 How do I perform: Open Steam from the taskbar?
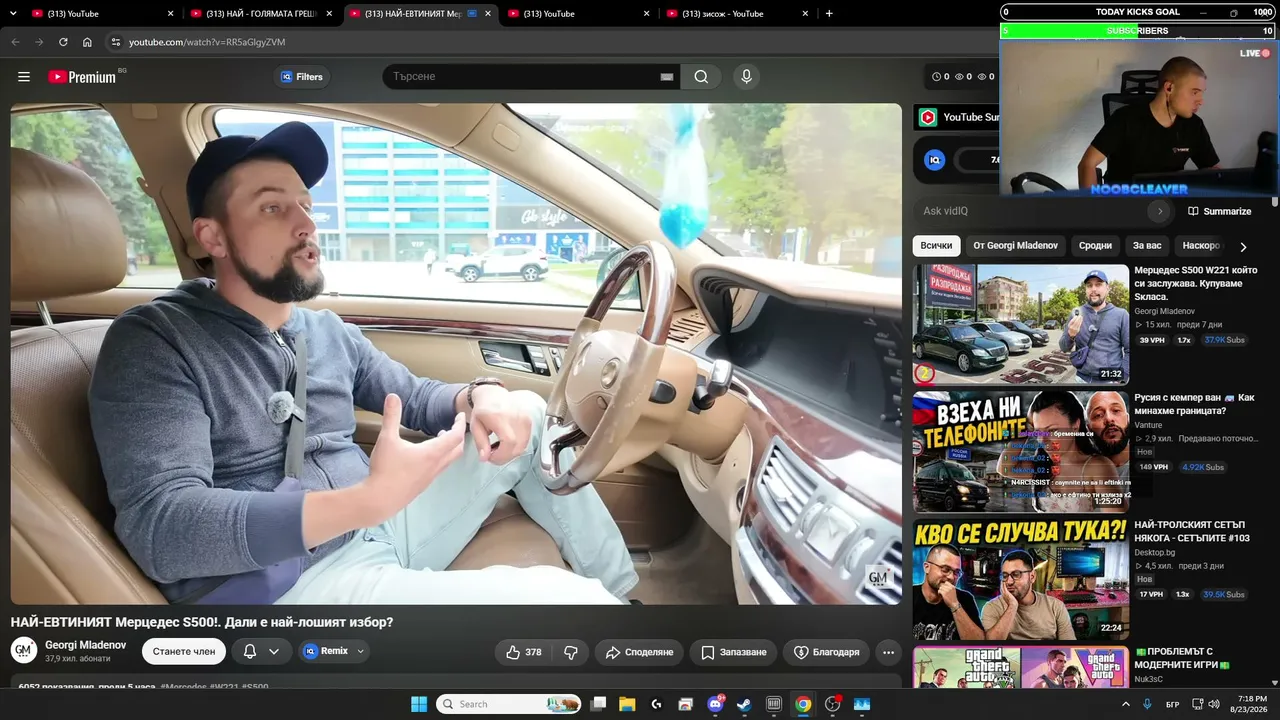(x=744, y=704)
